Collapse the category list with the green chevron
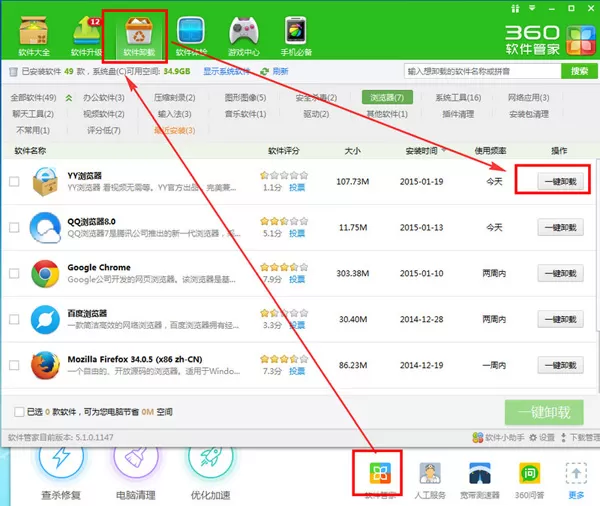Screen dimensions: 600x506 pyautogui.click(x=69, y=98)
